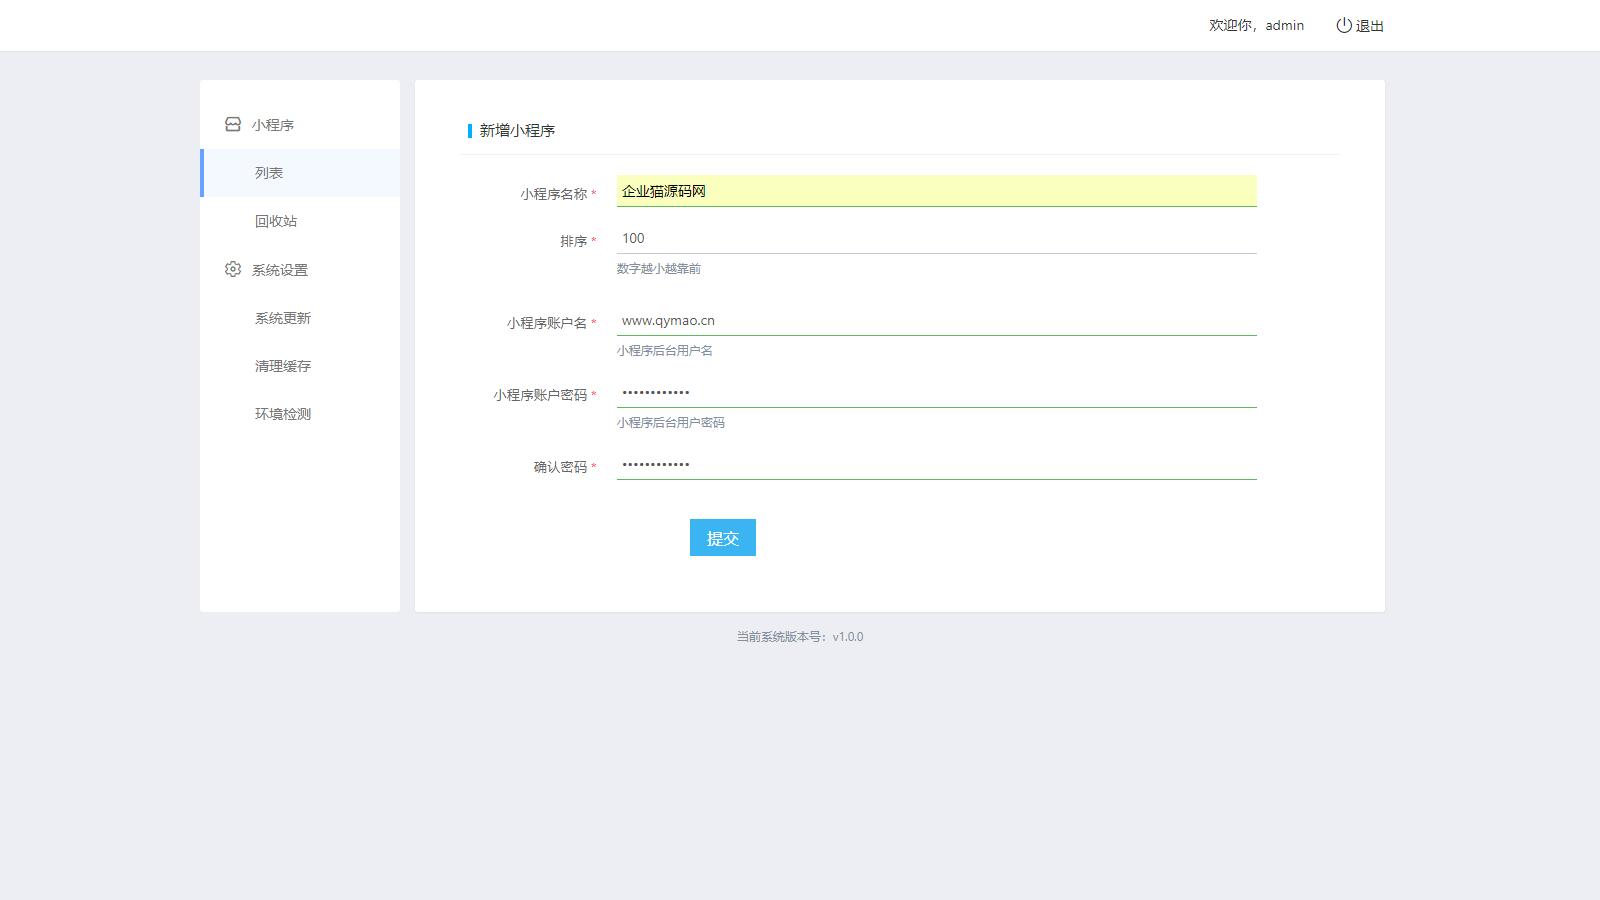The width and height of the screenshot is (1600, 900).
Task: Click the 退出 logout link text
Action: (1370, 26)
